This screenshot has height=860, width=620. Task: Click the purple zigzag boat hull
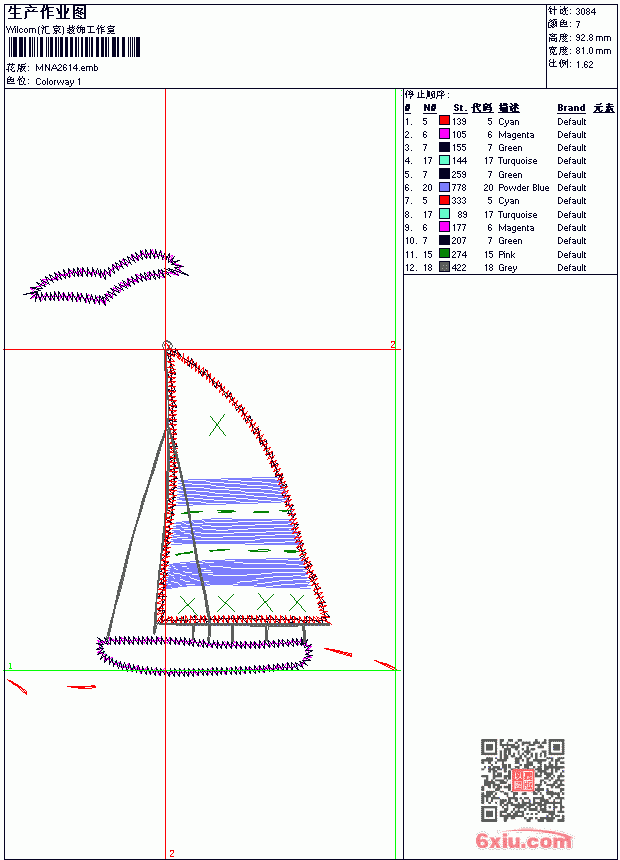(x=205, y=655)
